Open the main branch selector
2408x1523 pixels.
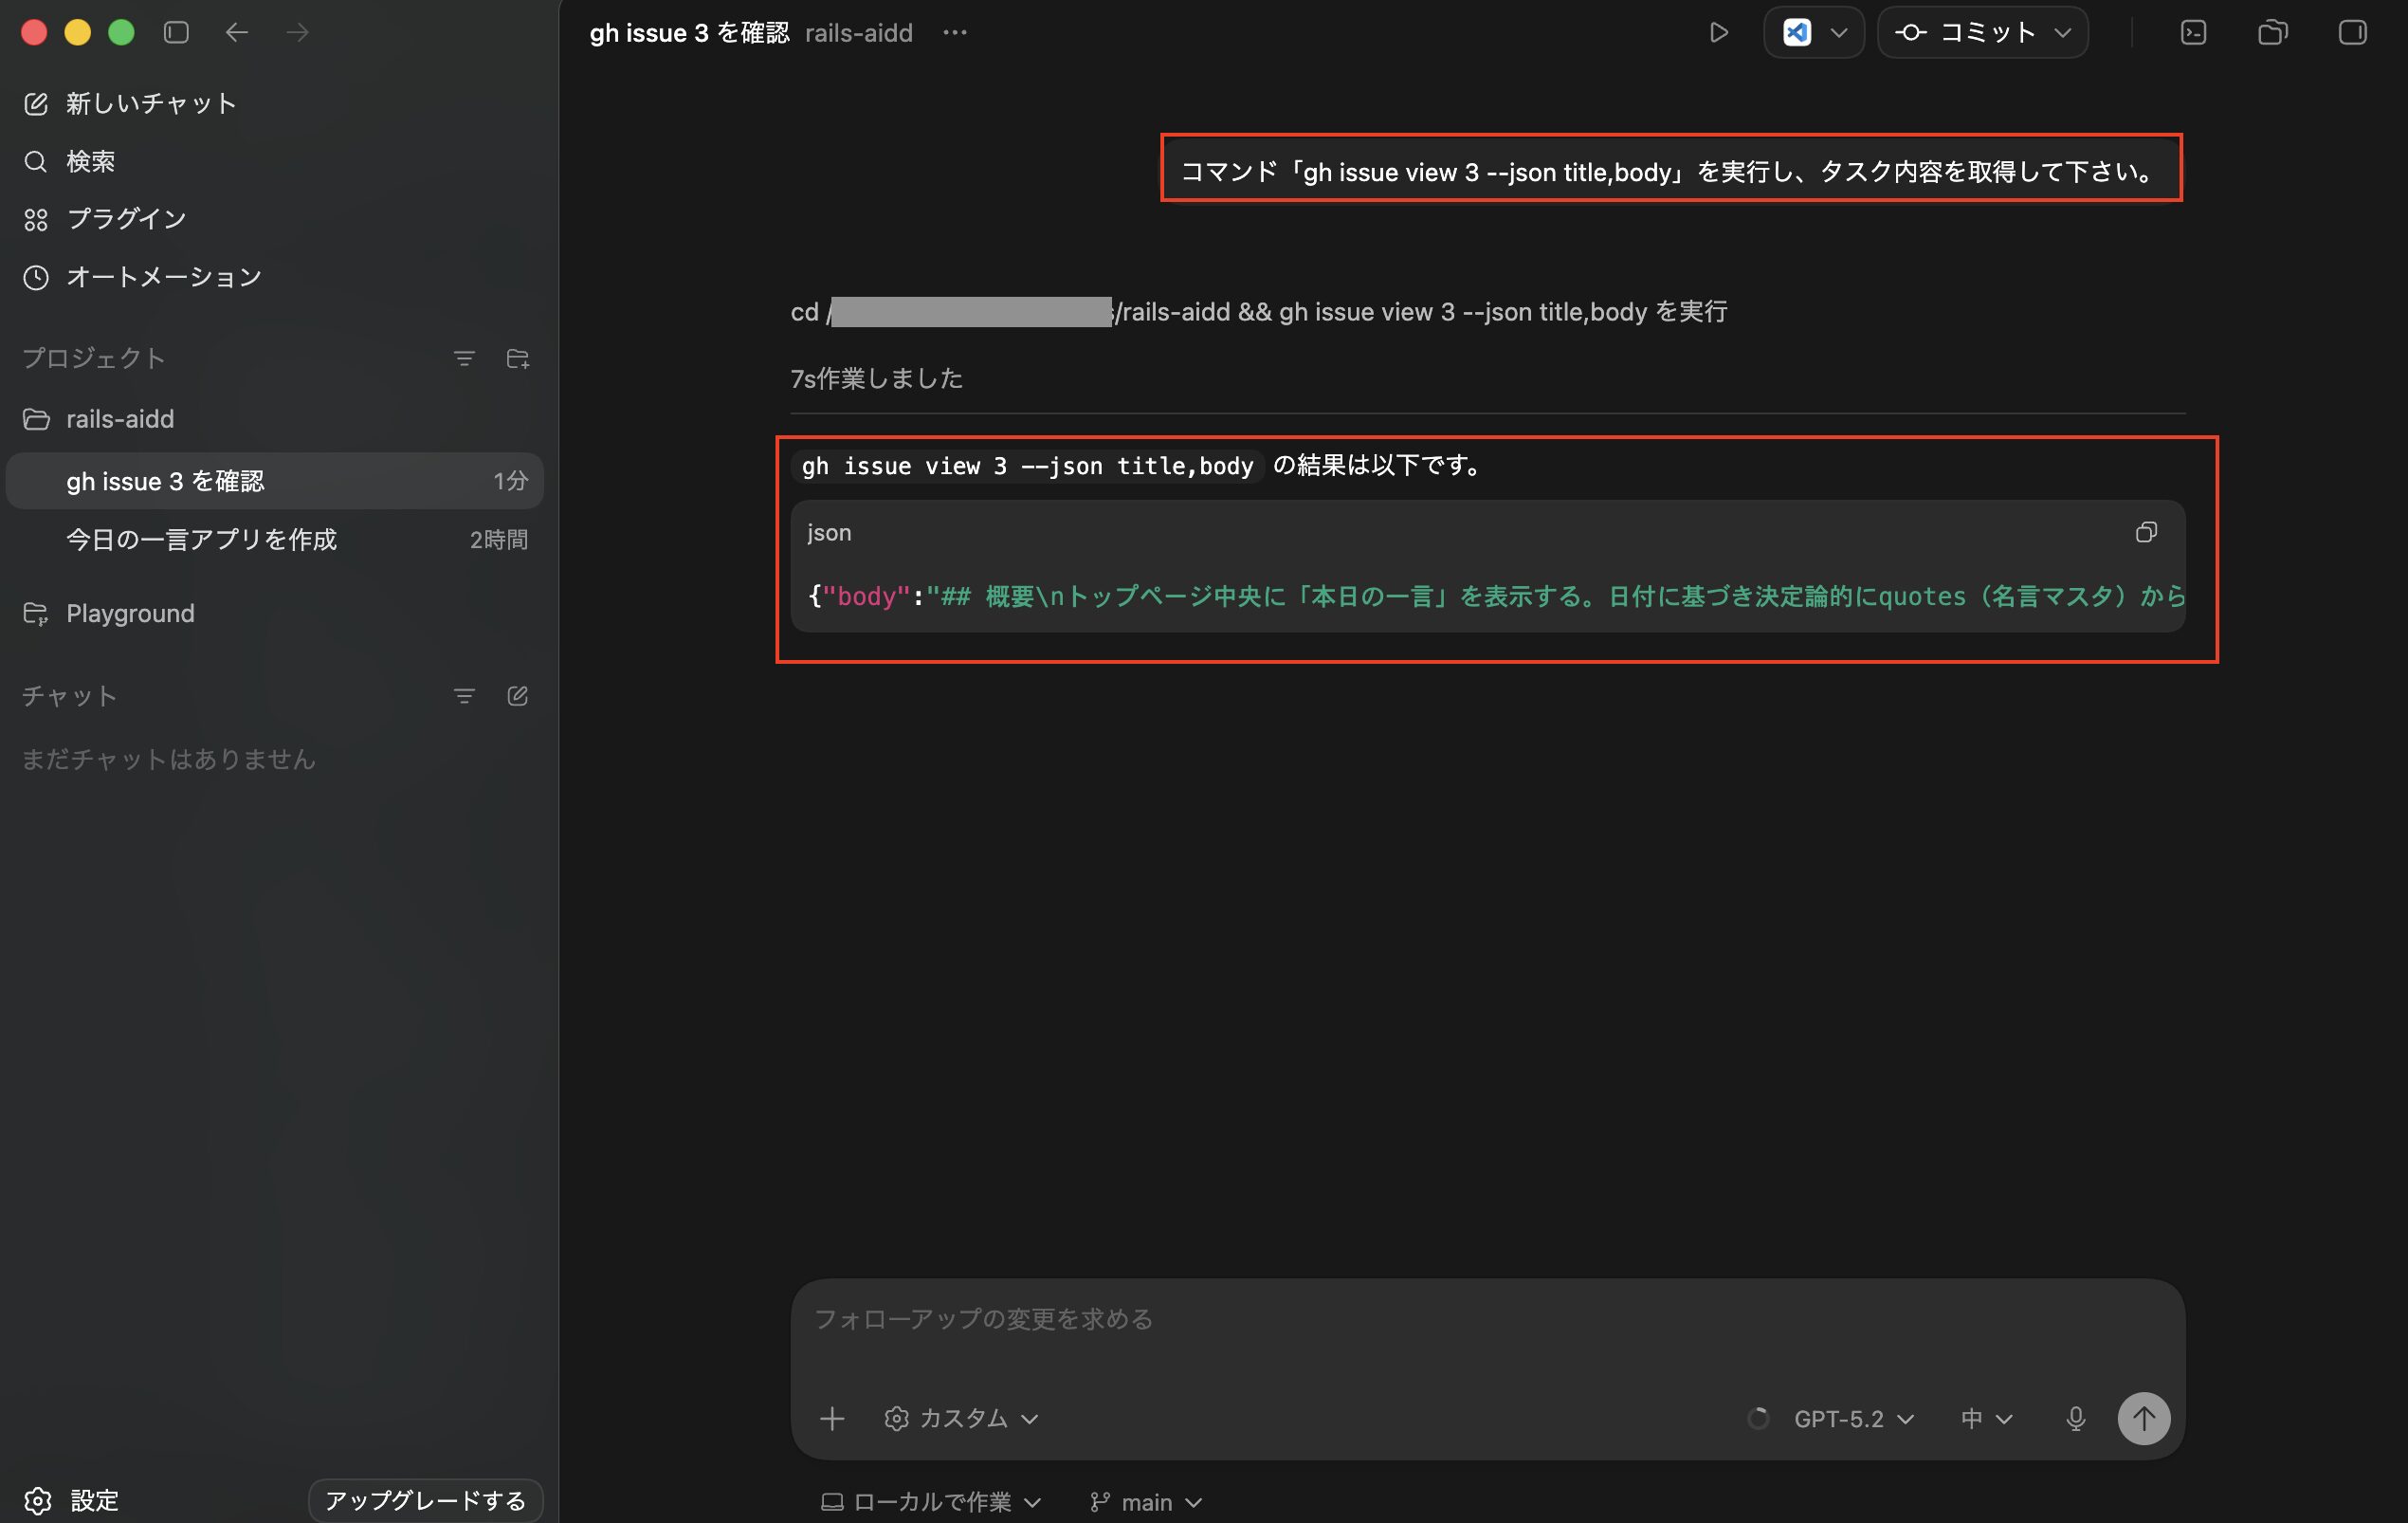click(1146, 1502)
